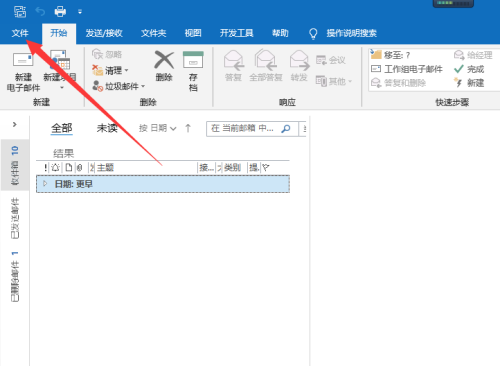Open the 文件 menu tab
The image size is (500, 366).
tap(20, 33)
